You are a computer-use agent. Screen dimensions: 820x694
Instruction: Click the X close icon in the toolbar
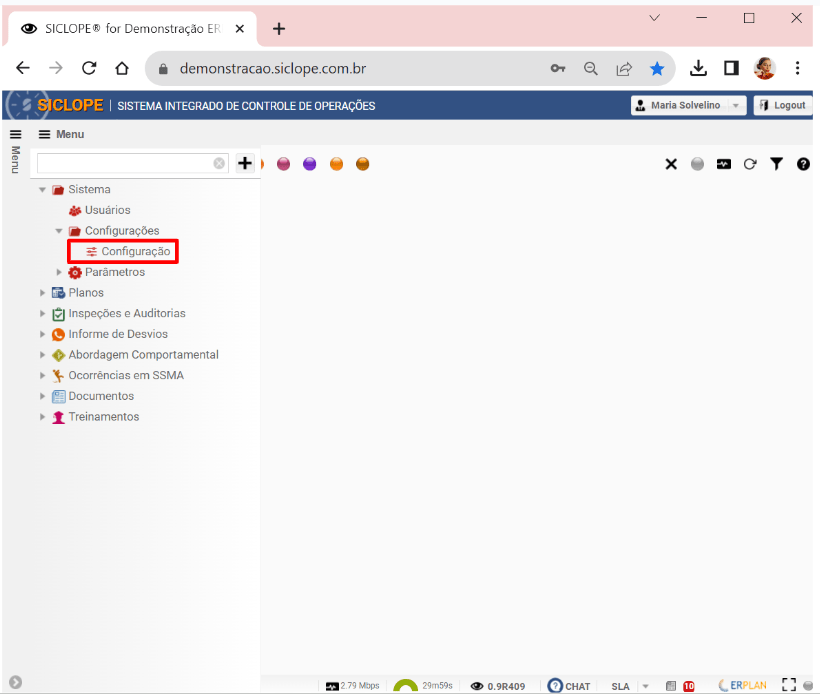point(671,164)
